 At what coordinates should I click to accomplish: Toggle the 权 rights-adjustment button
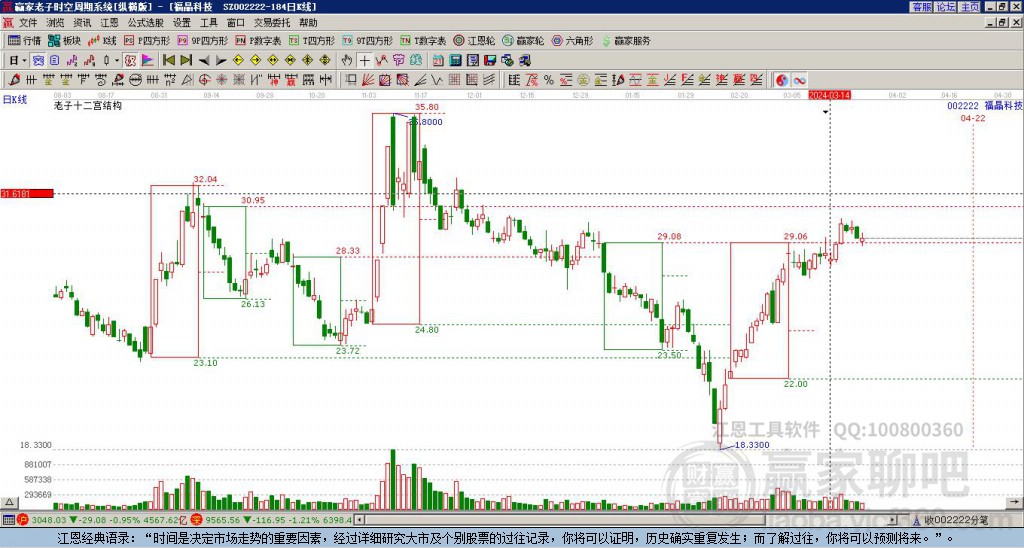tap(130, 61)
